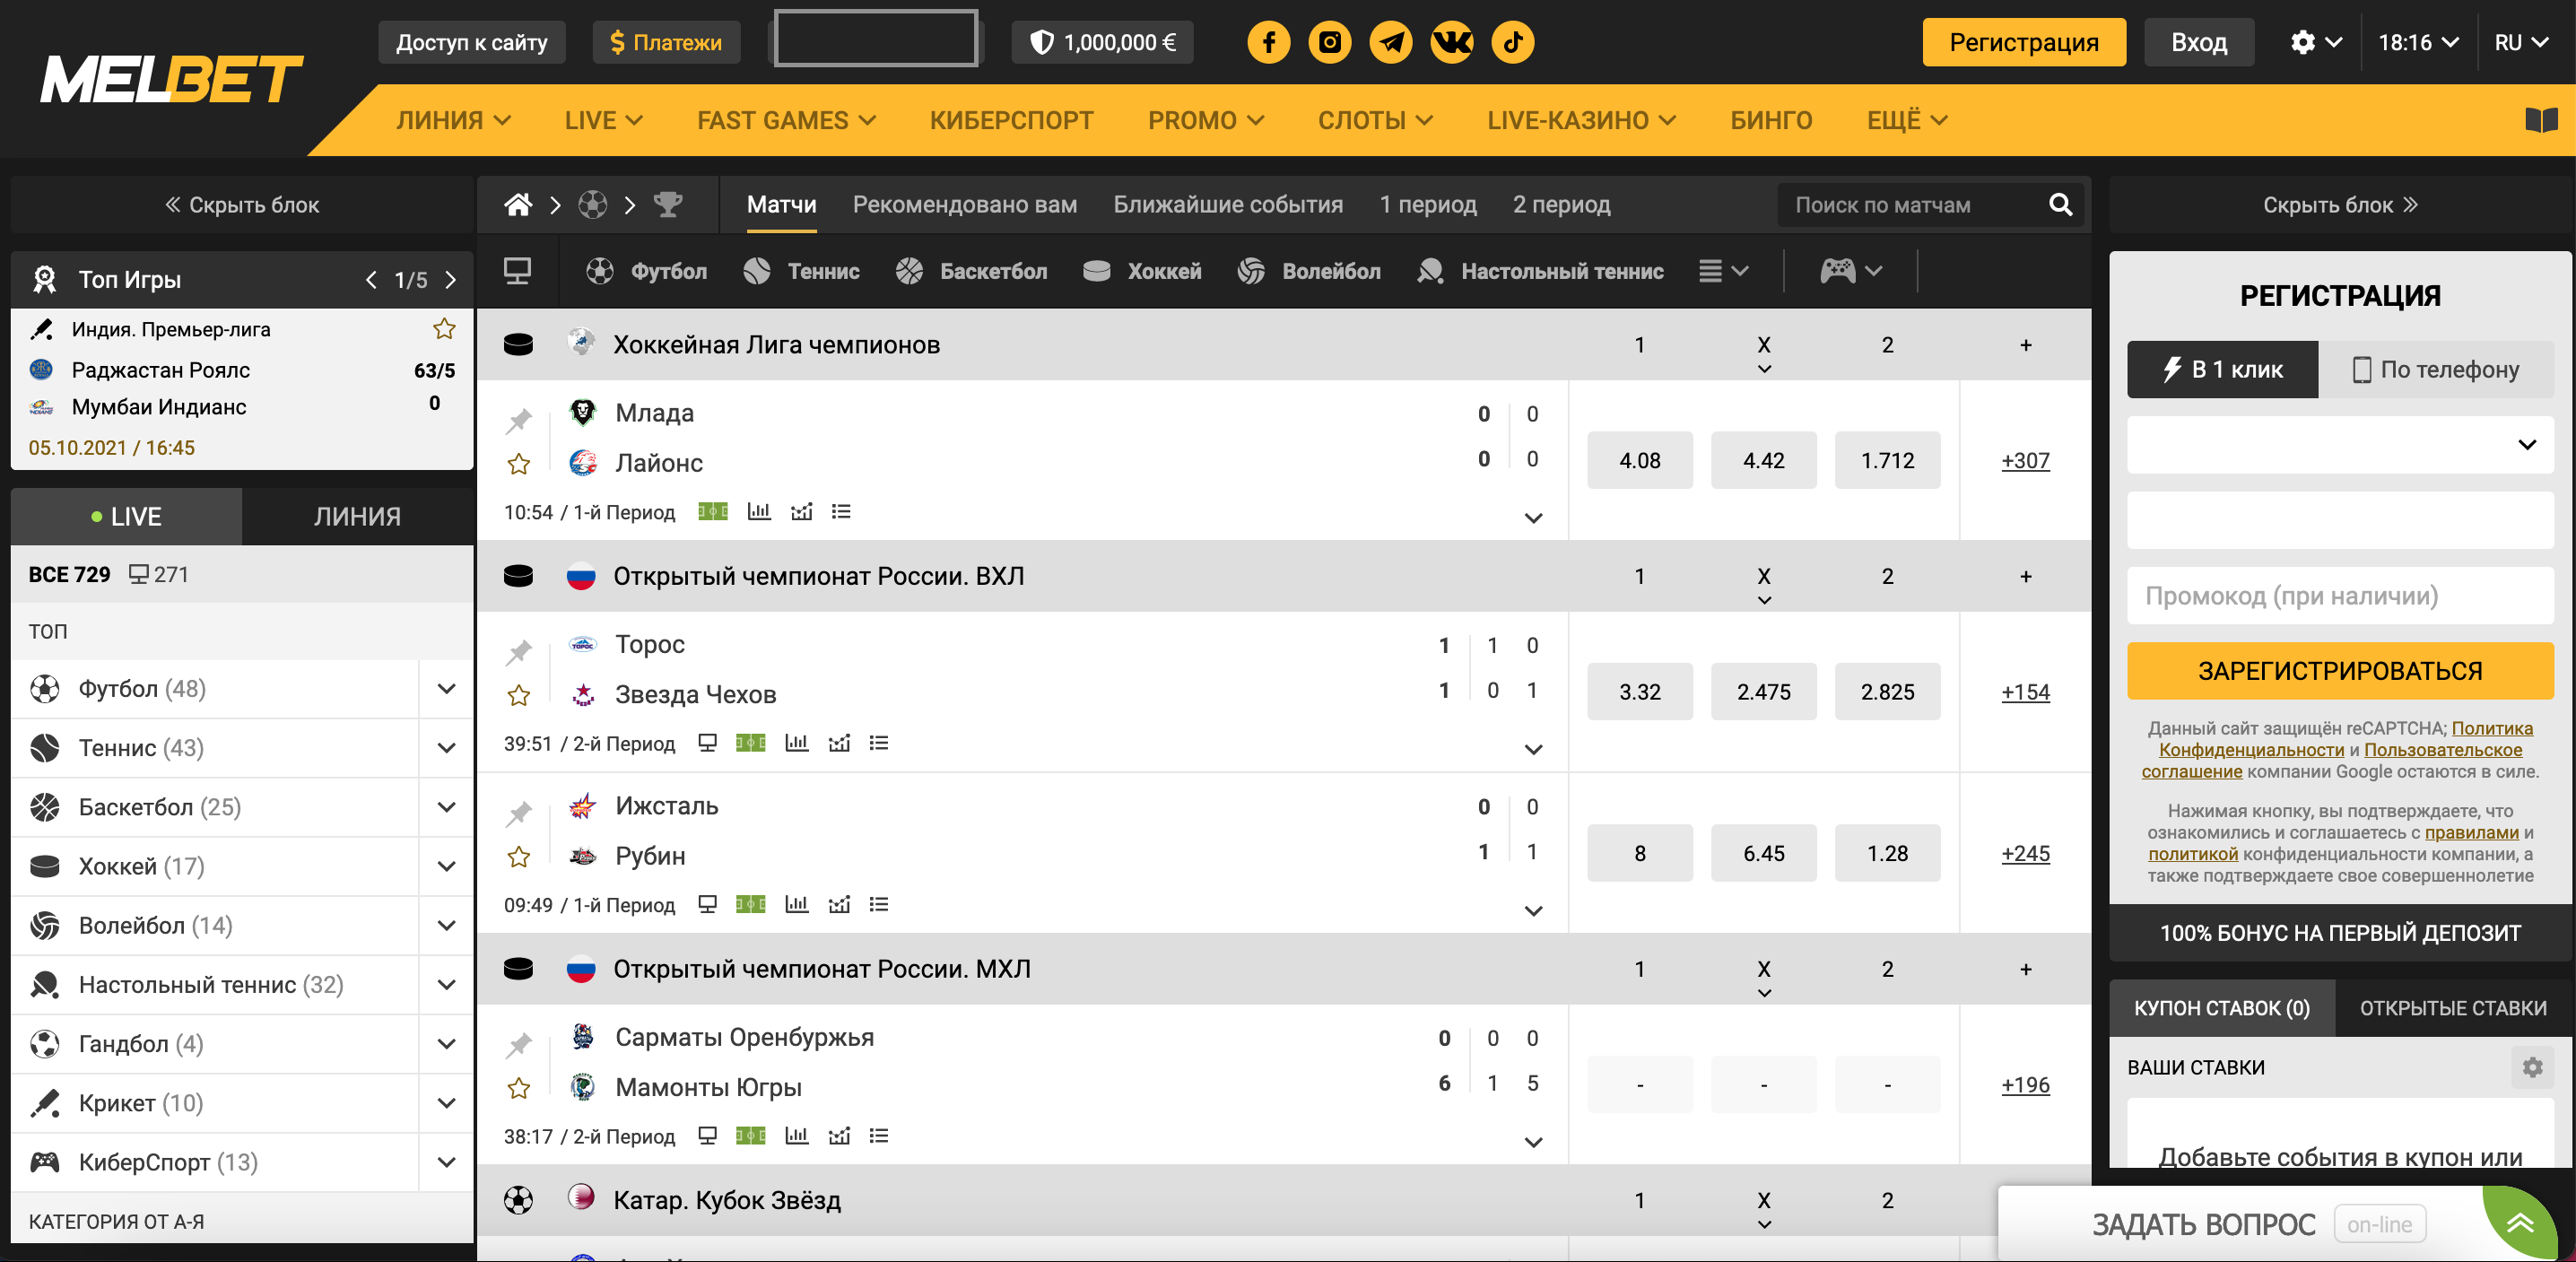Open live stream icon for Ижсталь match

click(x=707, y=904)
